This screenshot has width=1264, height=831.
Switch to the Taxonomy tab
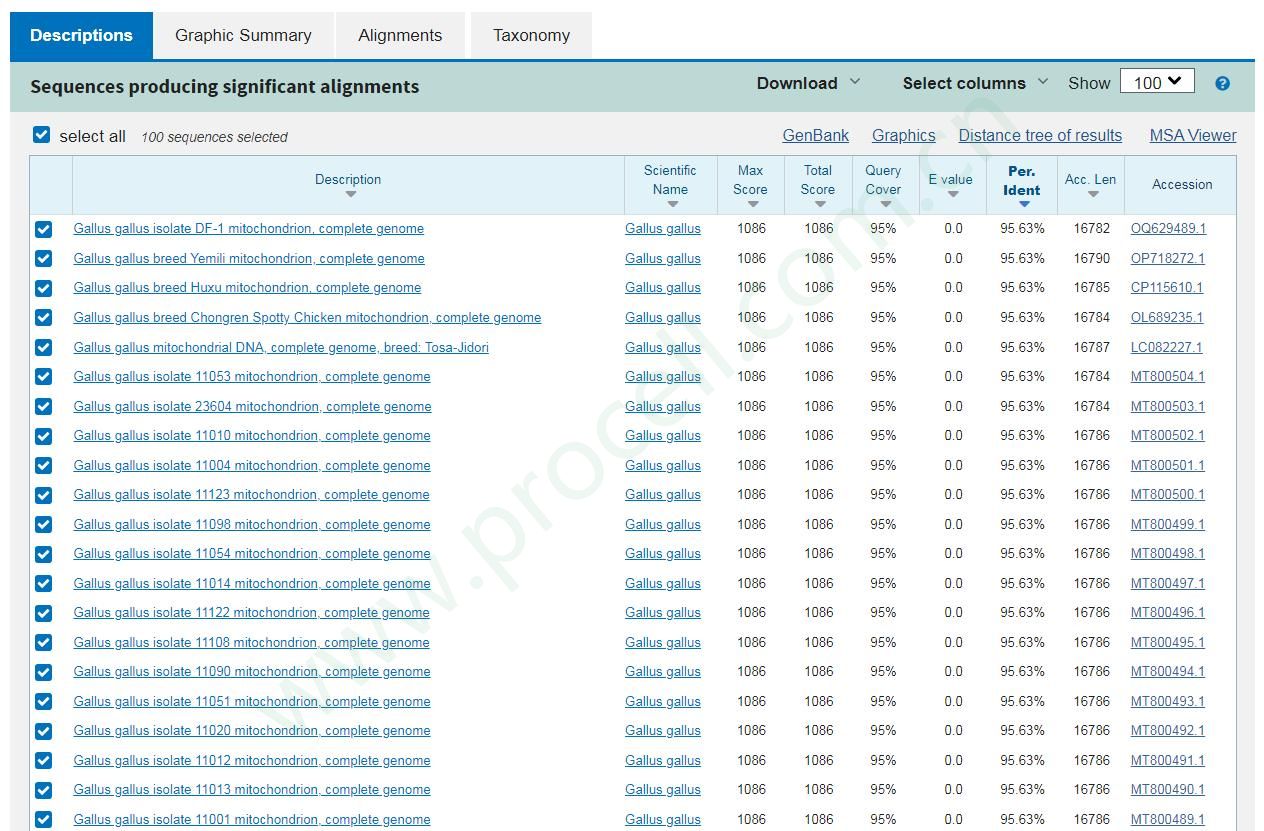tap(531, 35)
